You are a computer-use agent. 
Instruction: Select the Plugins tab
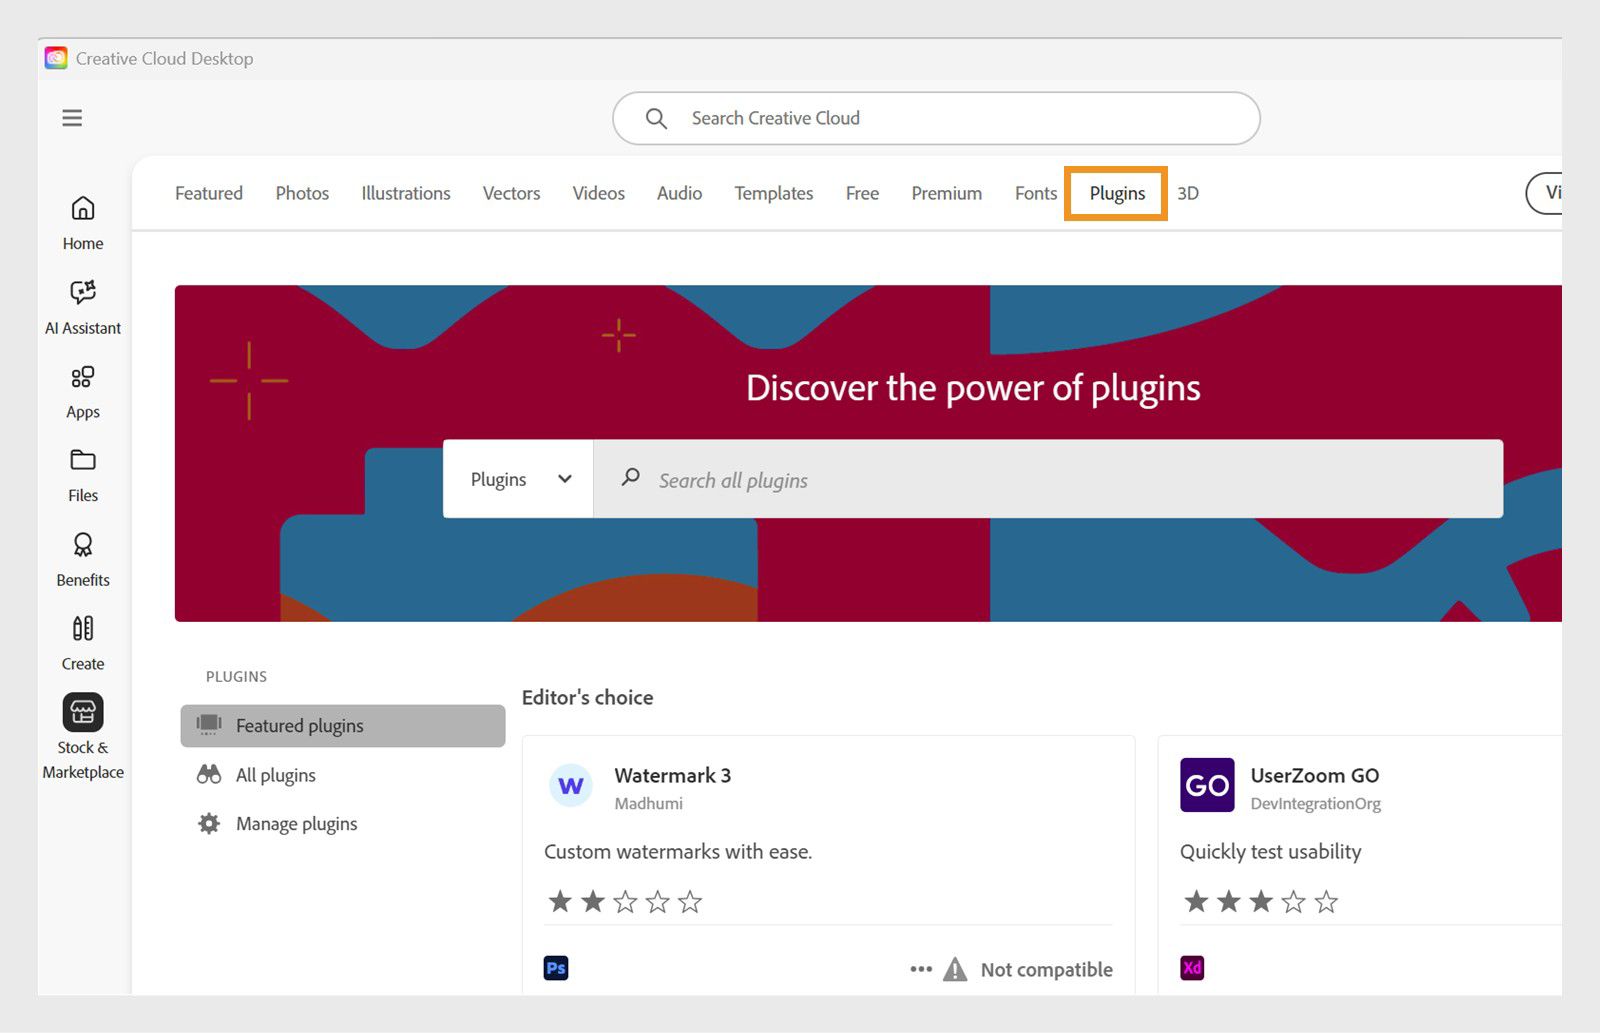point(1117,193)
